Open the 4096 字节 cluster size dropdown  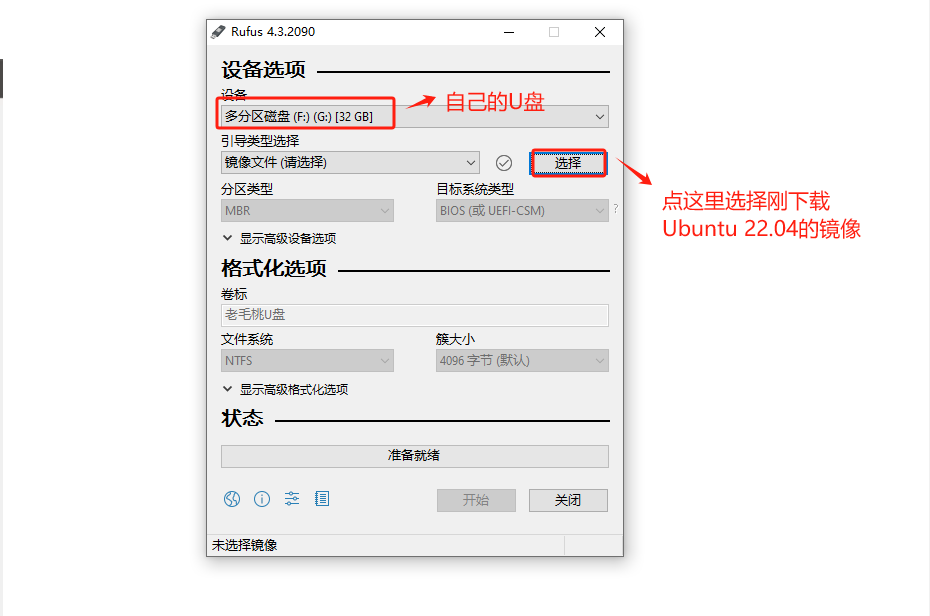pyautogui.click(x=522, y=360)
